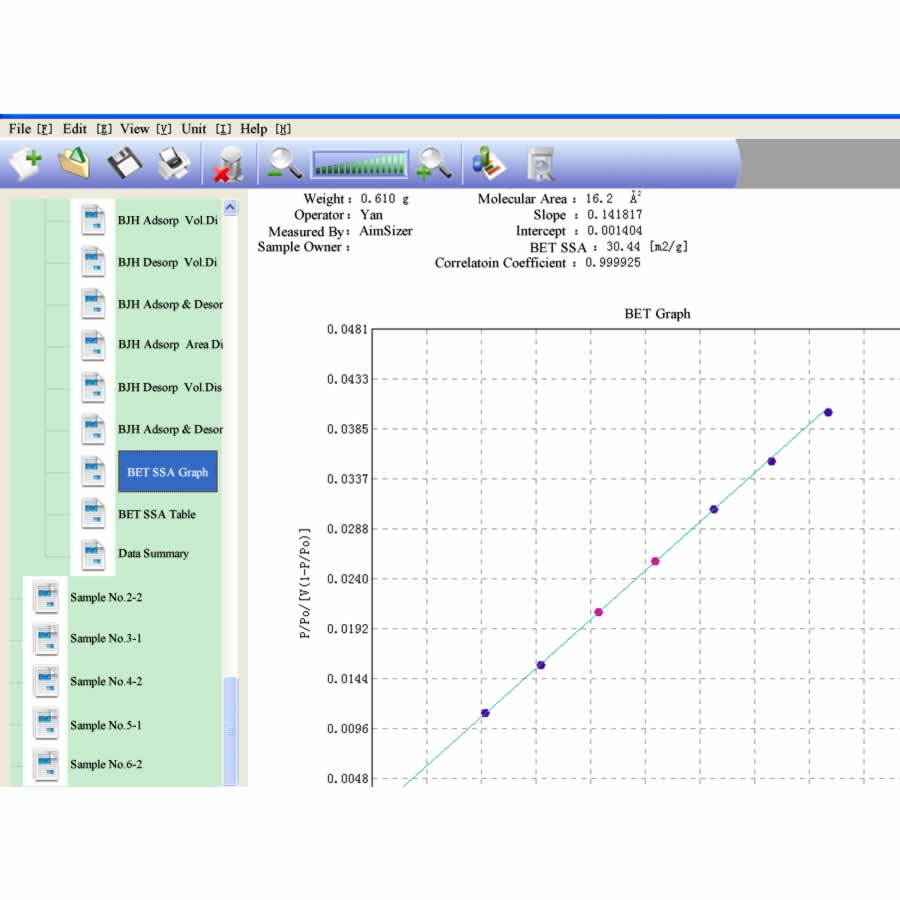
Task: Select BJH Adsorp Area Di tree item
Action: 170,344
